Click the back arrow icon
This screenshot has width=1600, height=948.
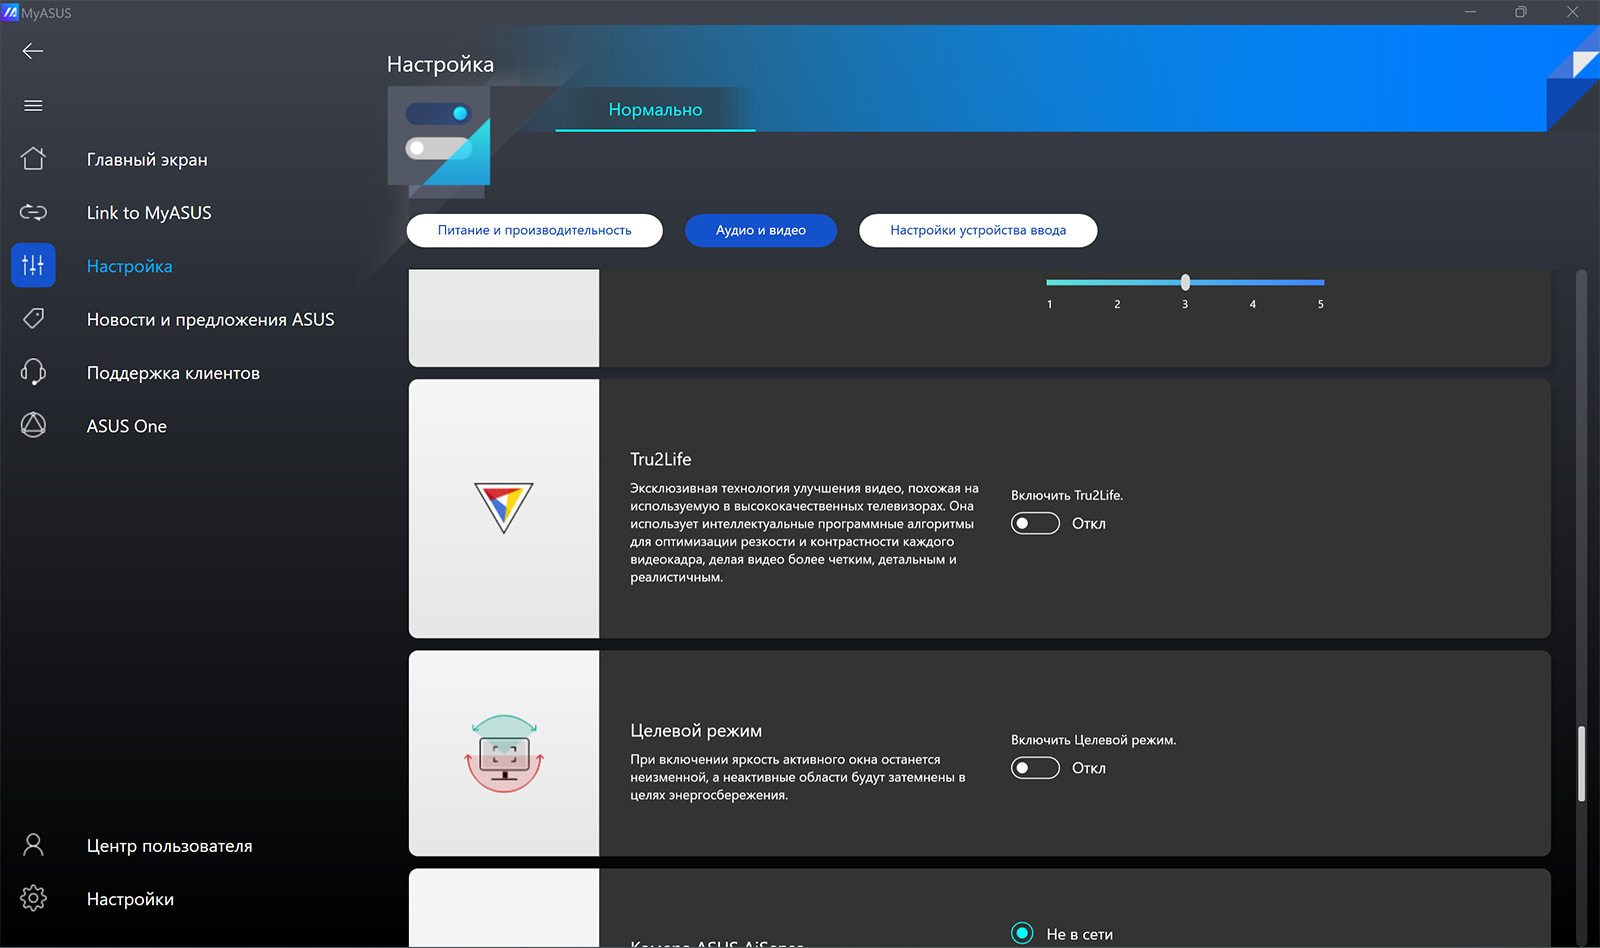pos(33,51)
